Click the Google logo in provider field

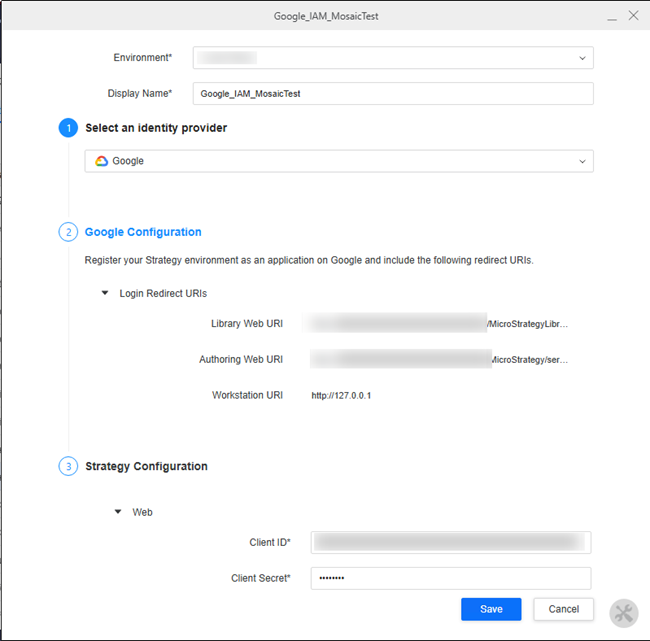(x=101, y=161)
